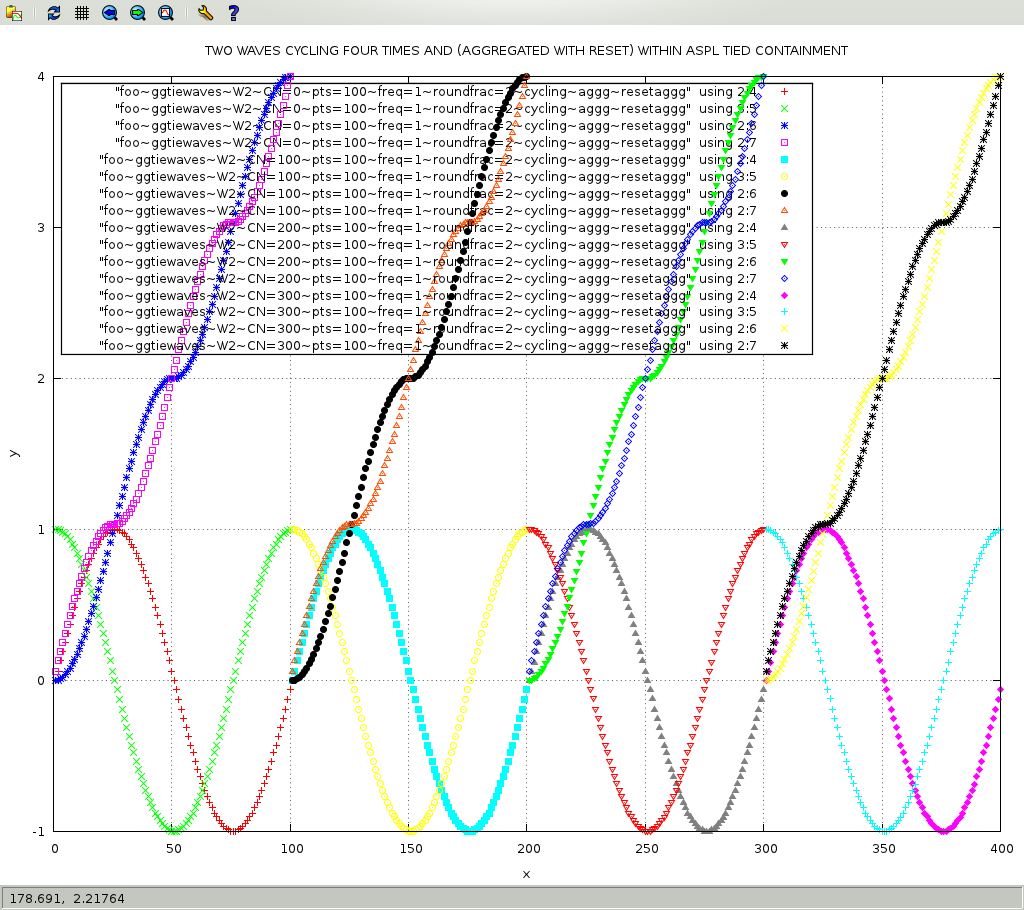This screenshot has width=1024, height=910.
Task: Apply next zoom settings (green arrow)
Action: (x=137, y=13)
